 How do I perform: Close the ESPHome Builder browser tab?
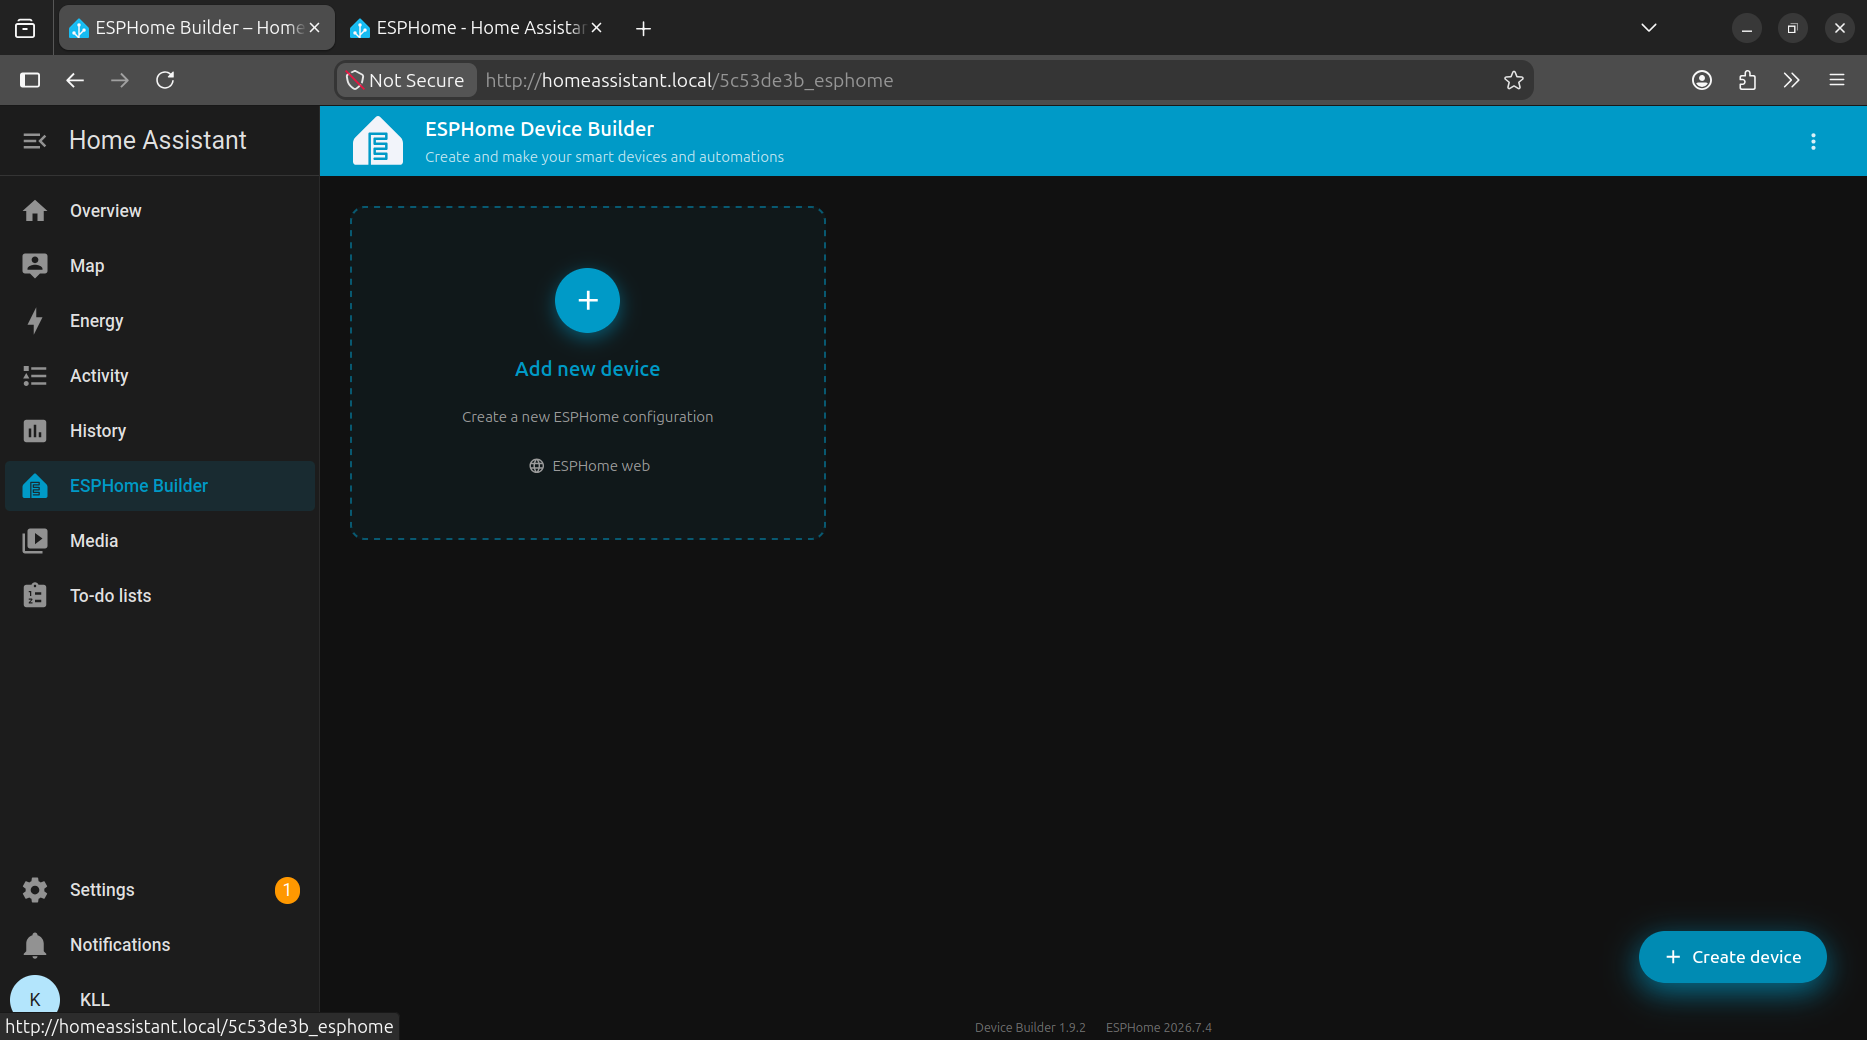pos(314,28)
